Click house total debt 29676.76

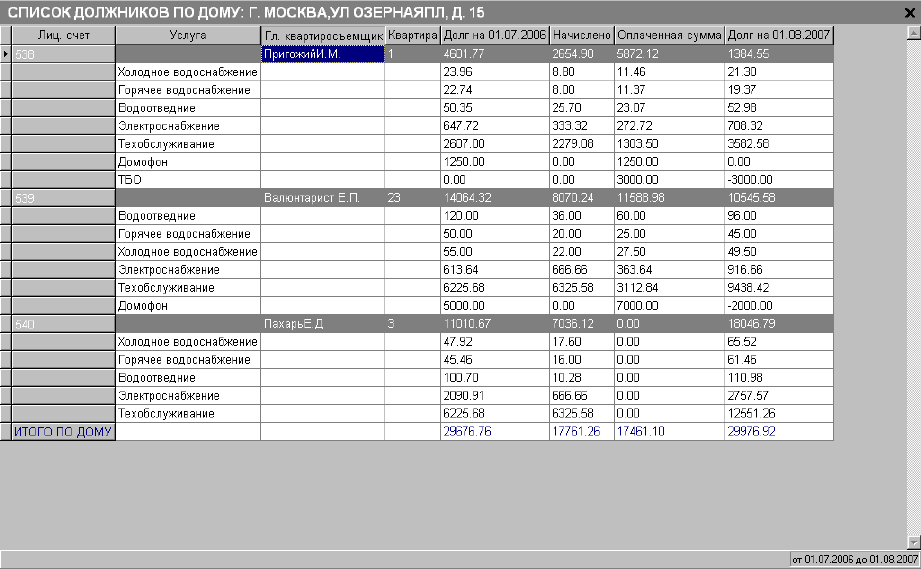[x=495, y=432]
